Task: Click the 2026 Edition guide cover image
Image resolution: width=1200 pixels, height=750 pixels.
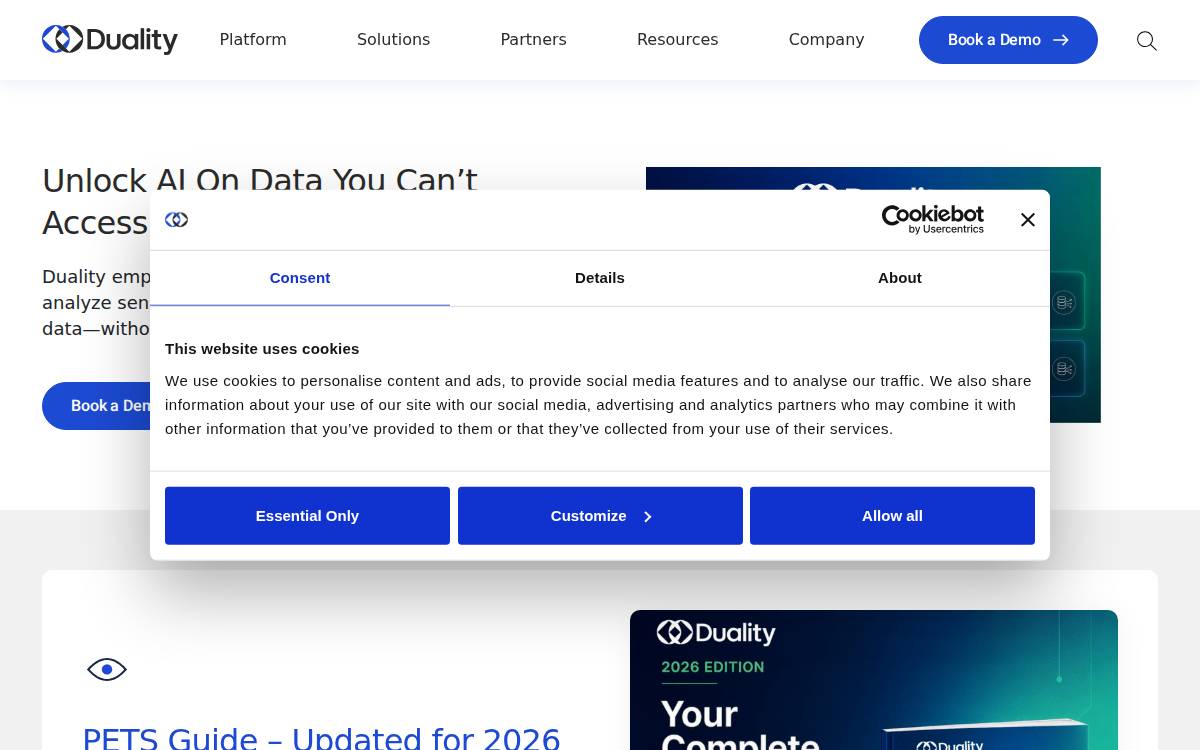Action: 874,680
